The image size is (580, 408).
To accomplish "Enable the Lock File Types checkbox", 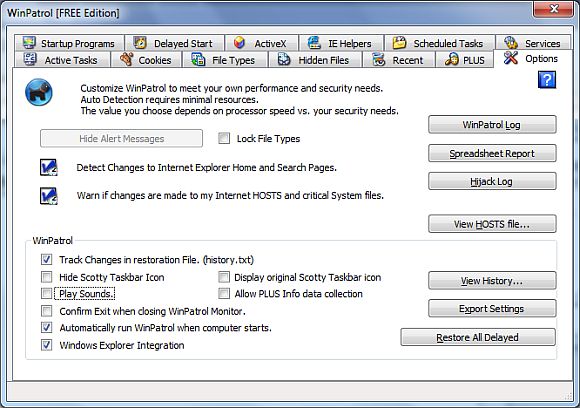I will [x=224, y=138].
